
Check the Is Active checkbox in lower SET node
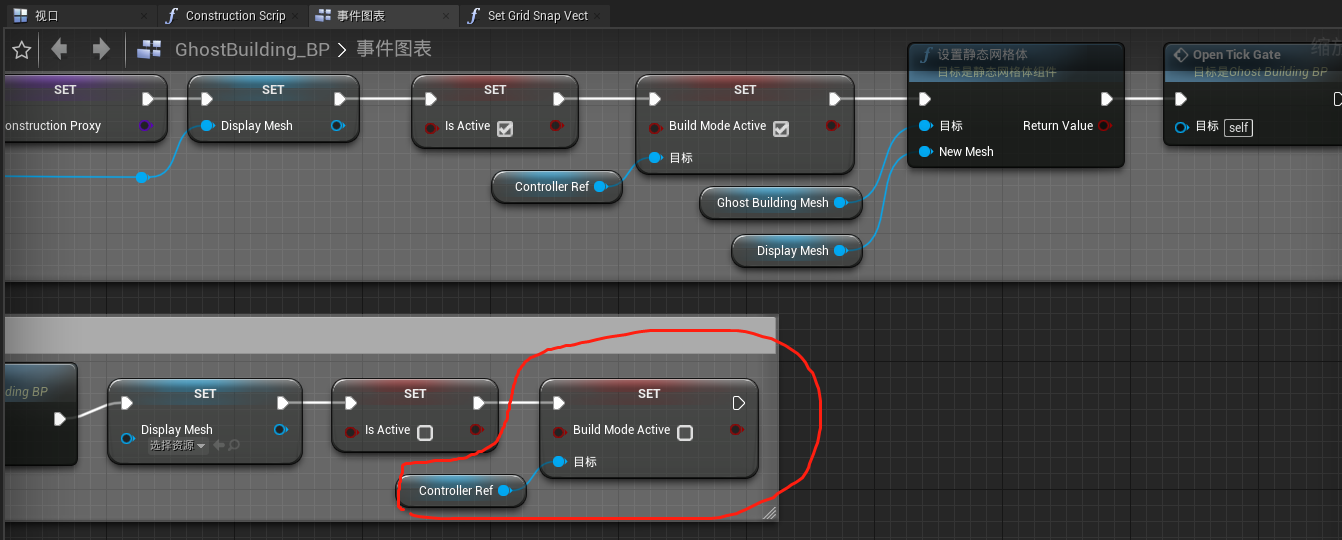coord(425,433)
